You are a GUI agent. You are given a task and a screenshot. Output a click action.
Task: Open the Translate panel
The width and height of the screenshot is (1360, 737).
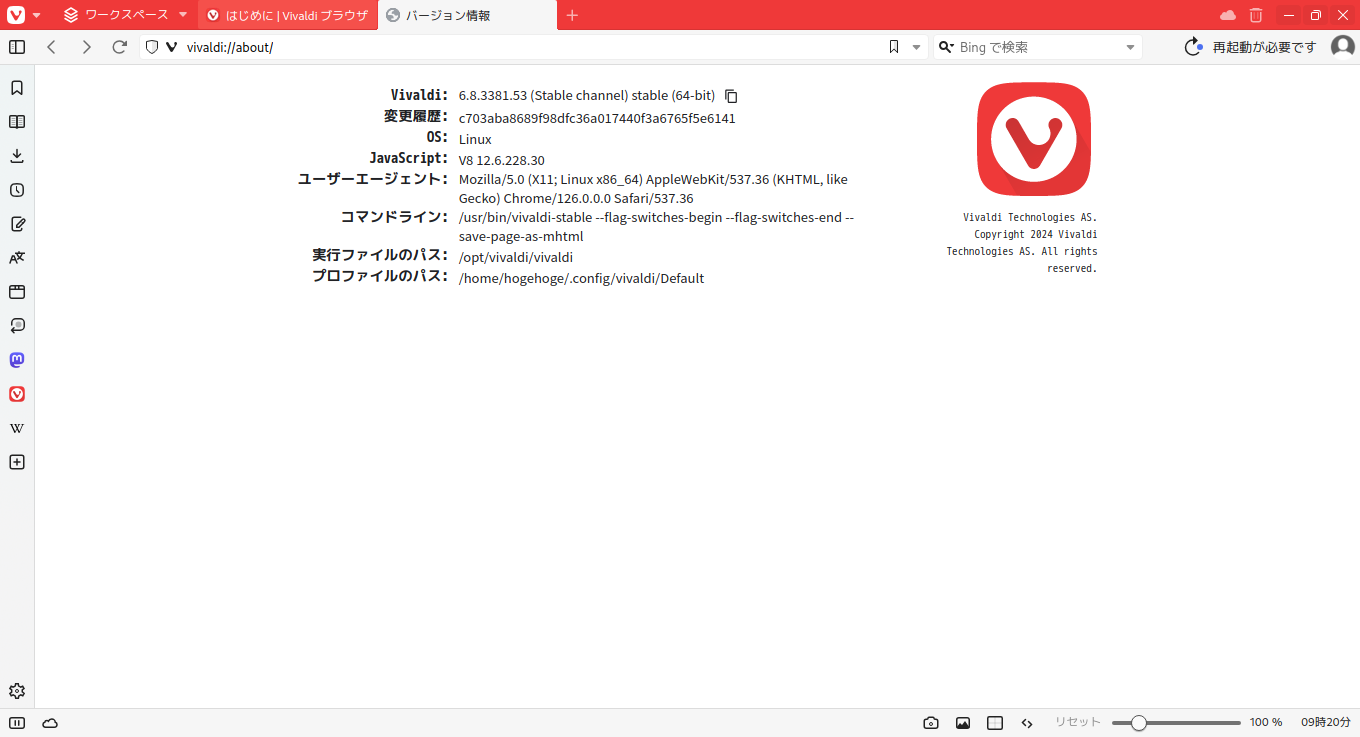pyautogui.click(x=17, y=257)
